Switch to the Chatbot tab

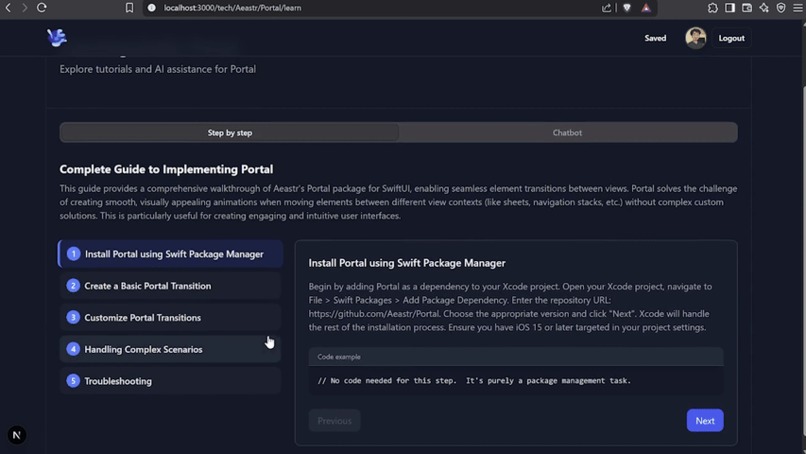567,133
